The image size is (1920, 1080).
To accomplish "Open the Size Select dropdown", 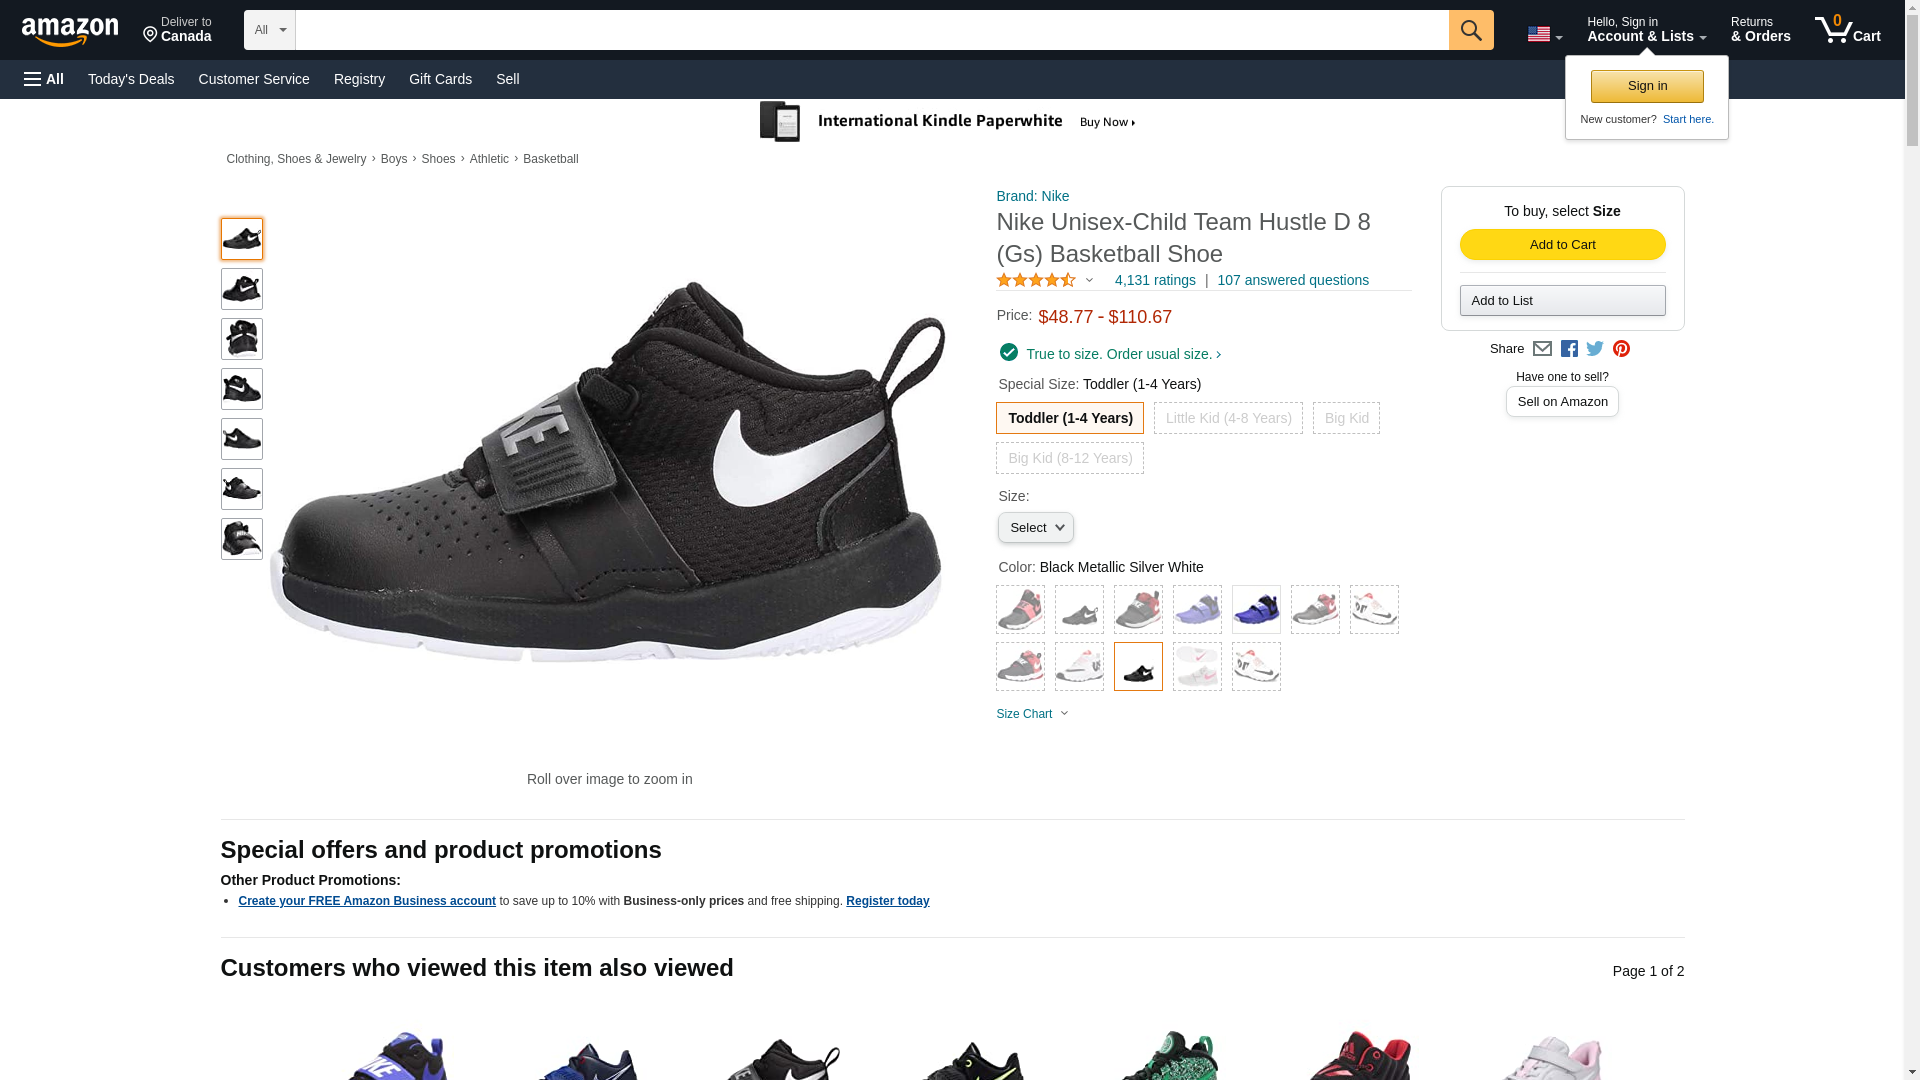I will 1035,528.
